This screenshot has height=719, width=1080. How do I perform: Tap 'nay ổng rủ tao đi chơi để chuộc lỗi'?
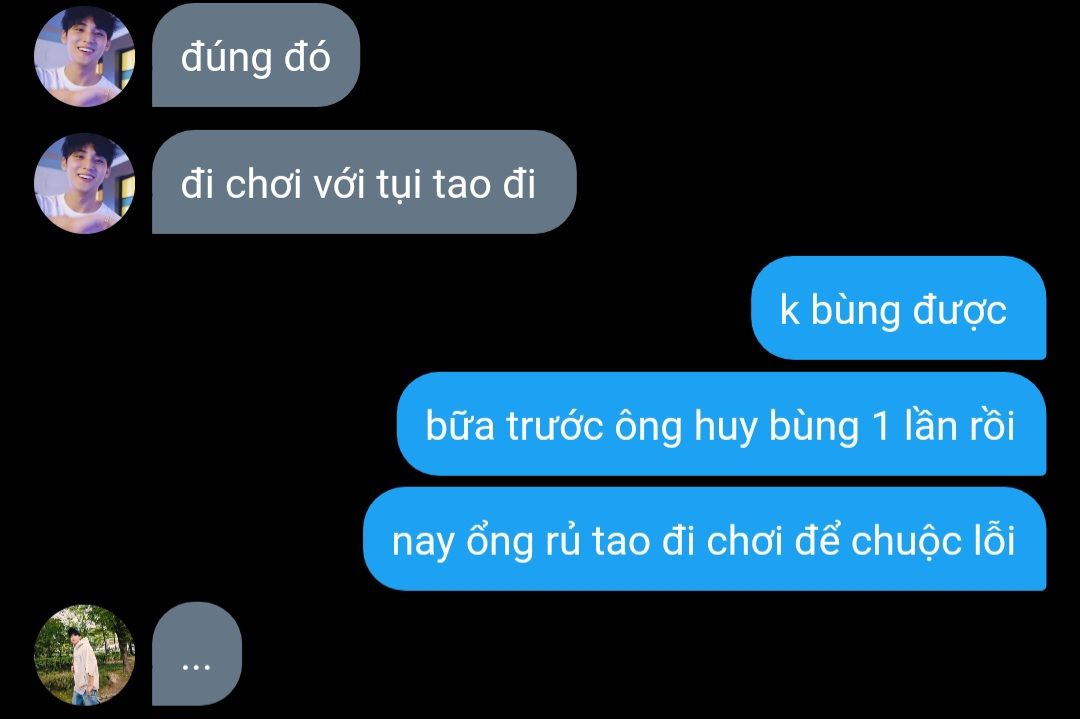(x=705, y=539)
